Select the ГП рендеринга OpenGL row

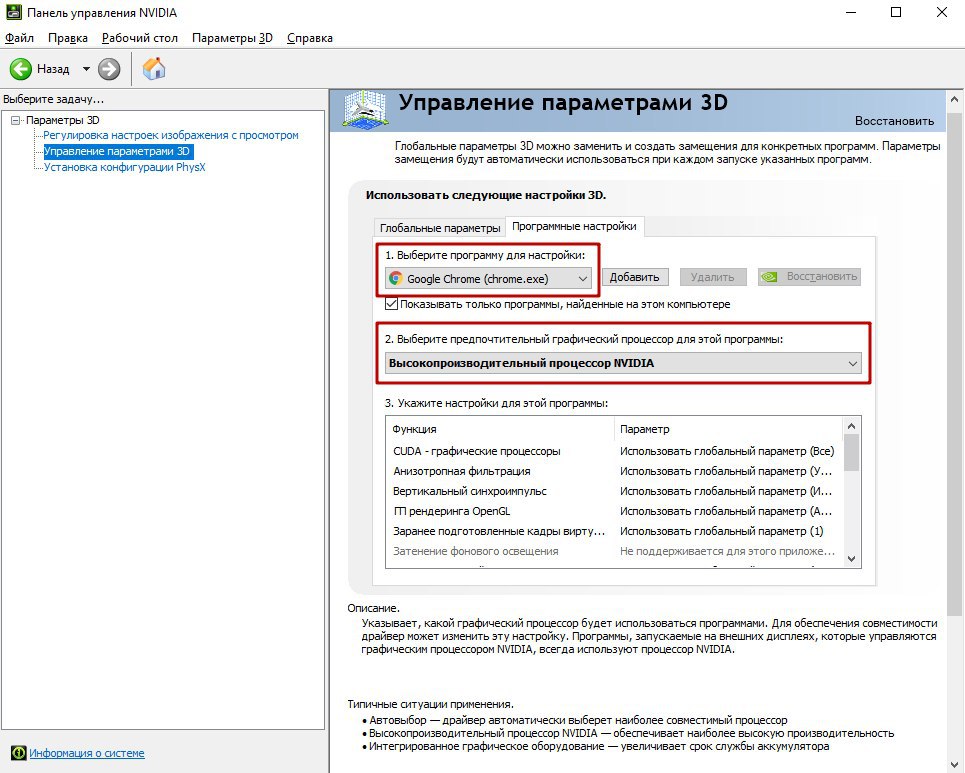pyautogui.click(x=615, y=511)
